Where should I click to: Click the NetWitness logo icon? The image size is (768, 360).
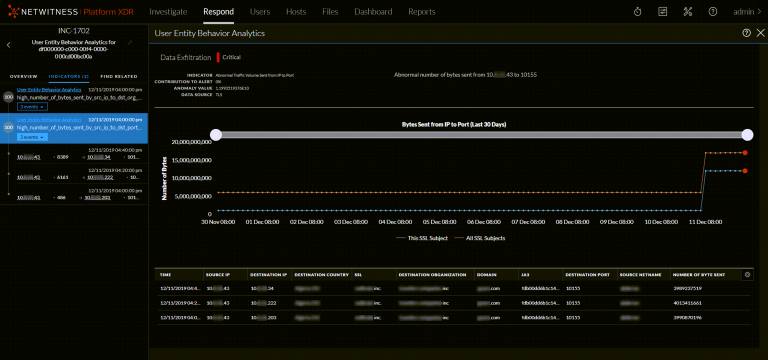coord(13,12)
